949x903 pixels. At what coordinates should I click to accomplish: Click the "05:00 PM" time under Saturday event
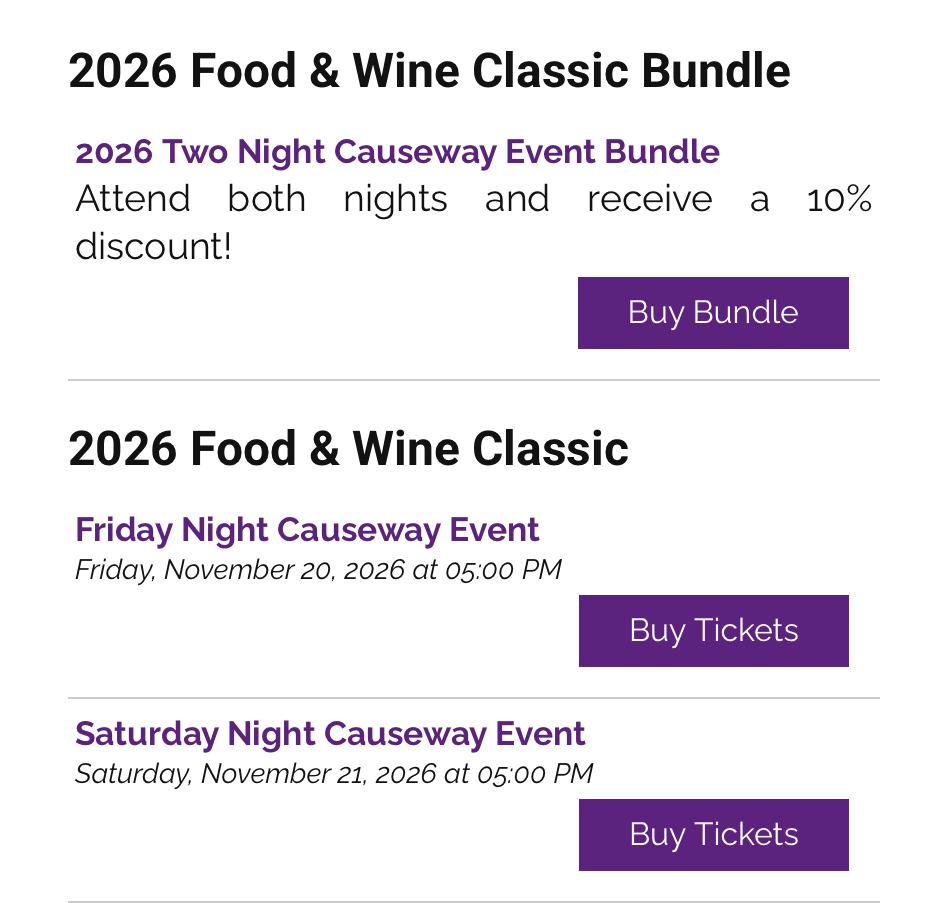click(534, 774)
